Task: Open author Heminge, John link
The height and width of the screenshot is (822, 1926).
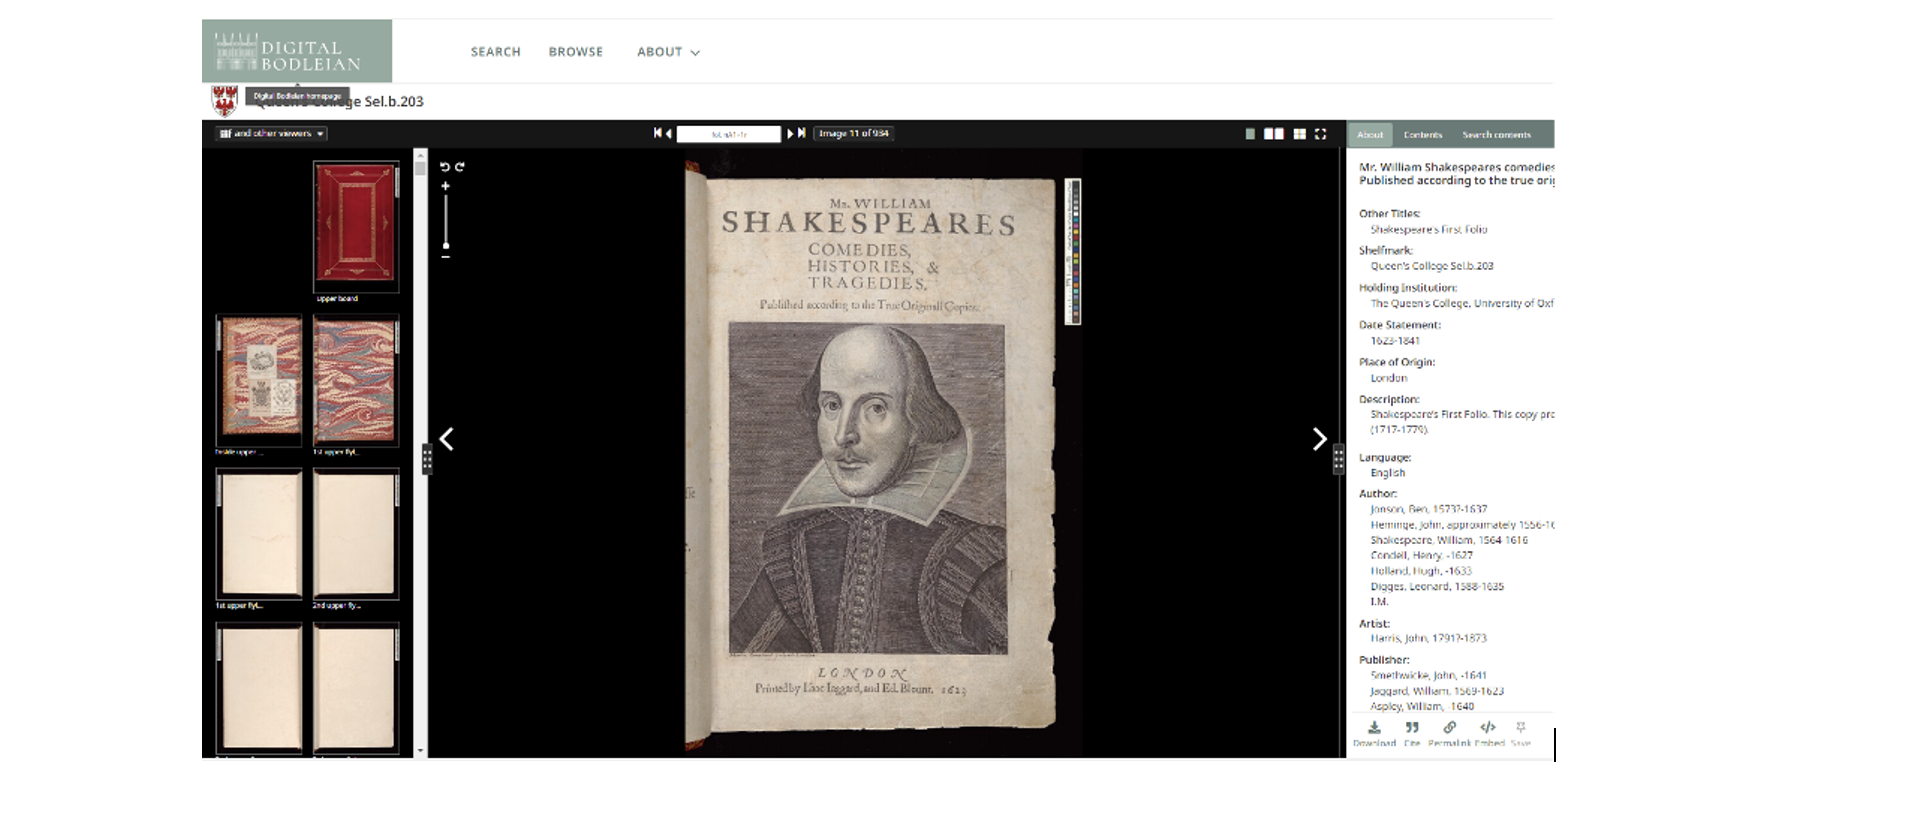Action: [x=1461, y=525]
